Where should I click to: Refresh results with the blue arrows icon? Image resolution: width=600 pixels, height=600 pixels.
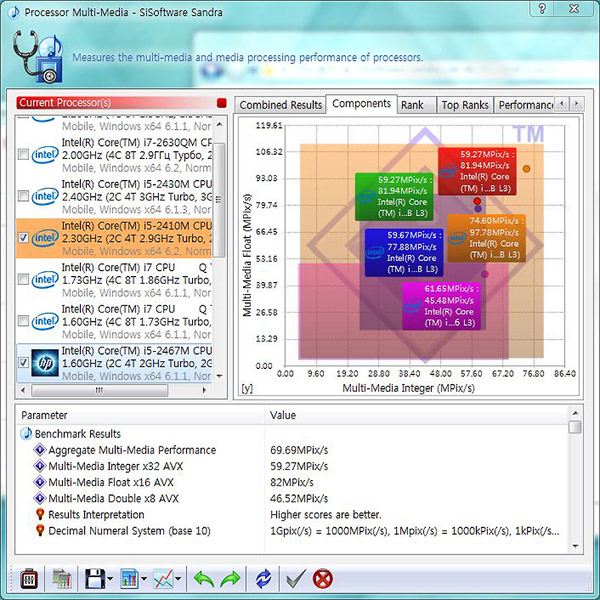263,579
